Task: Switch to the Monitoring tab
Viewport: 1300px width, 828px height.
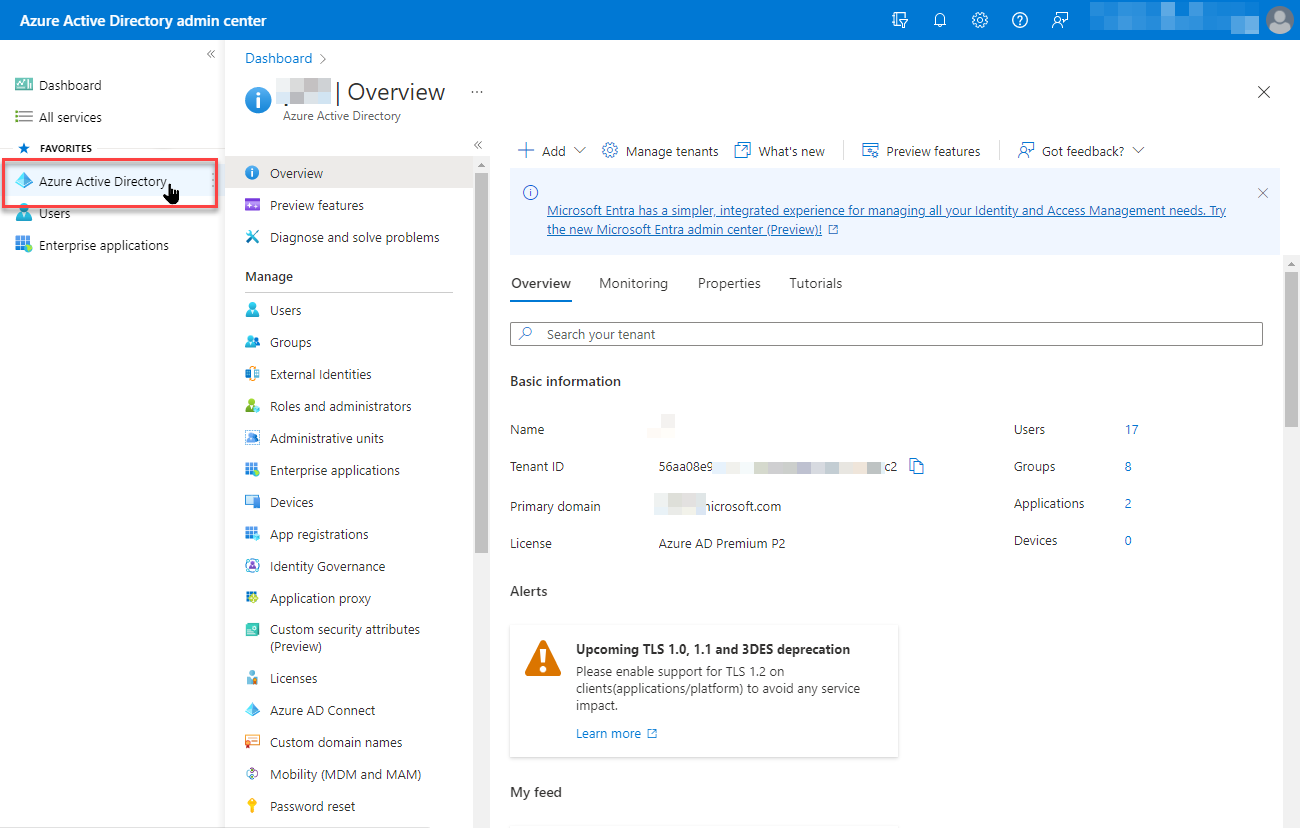Action: coord(633,283)
